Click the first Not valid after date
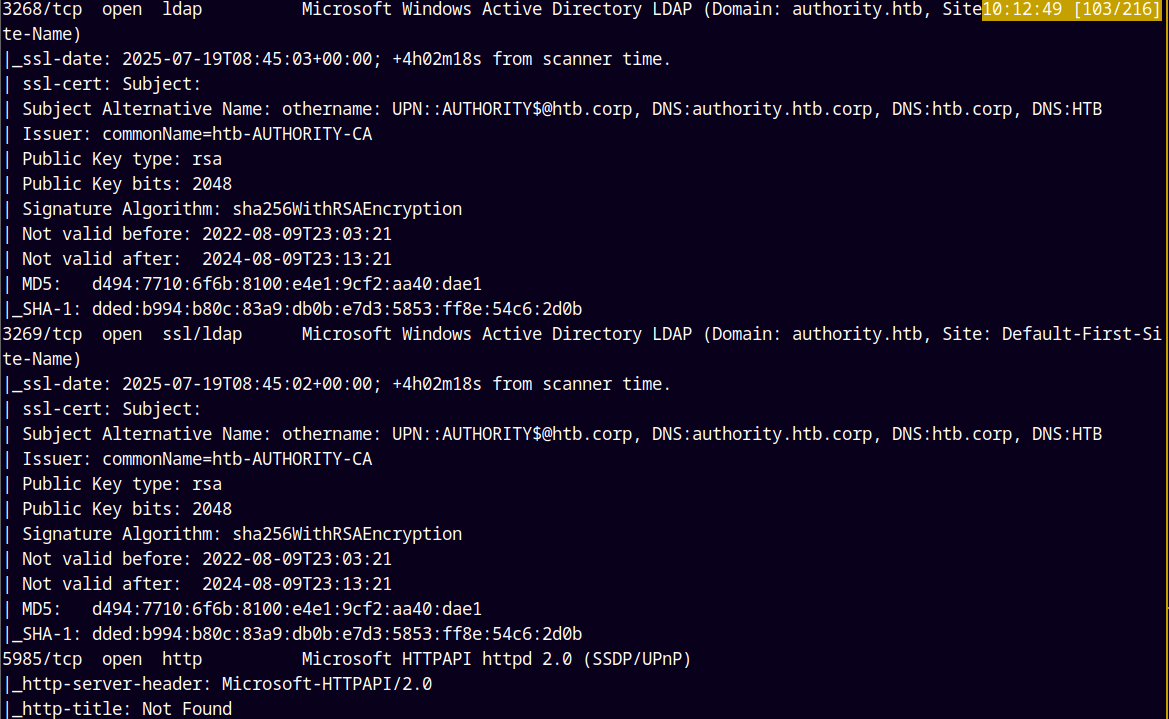The width and height of the screenshot is (1169, 719). click(x=297, y=259)
